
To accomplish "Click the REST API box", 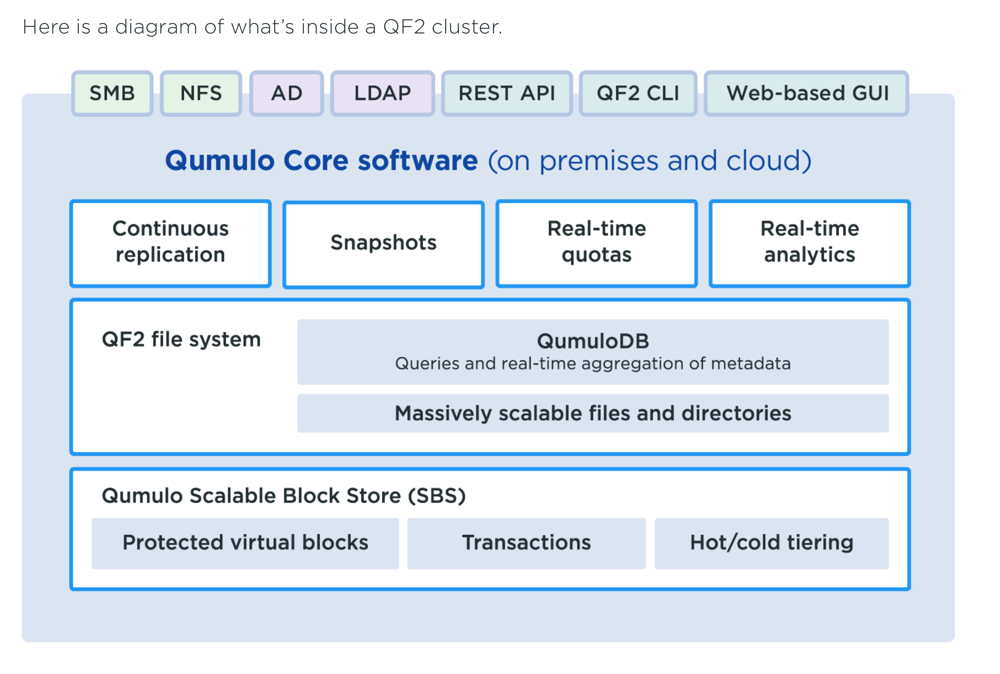I will 507,93.
